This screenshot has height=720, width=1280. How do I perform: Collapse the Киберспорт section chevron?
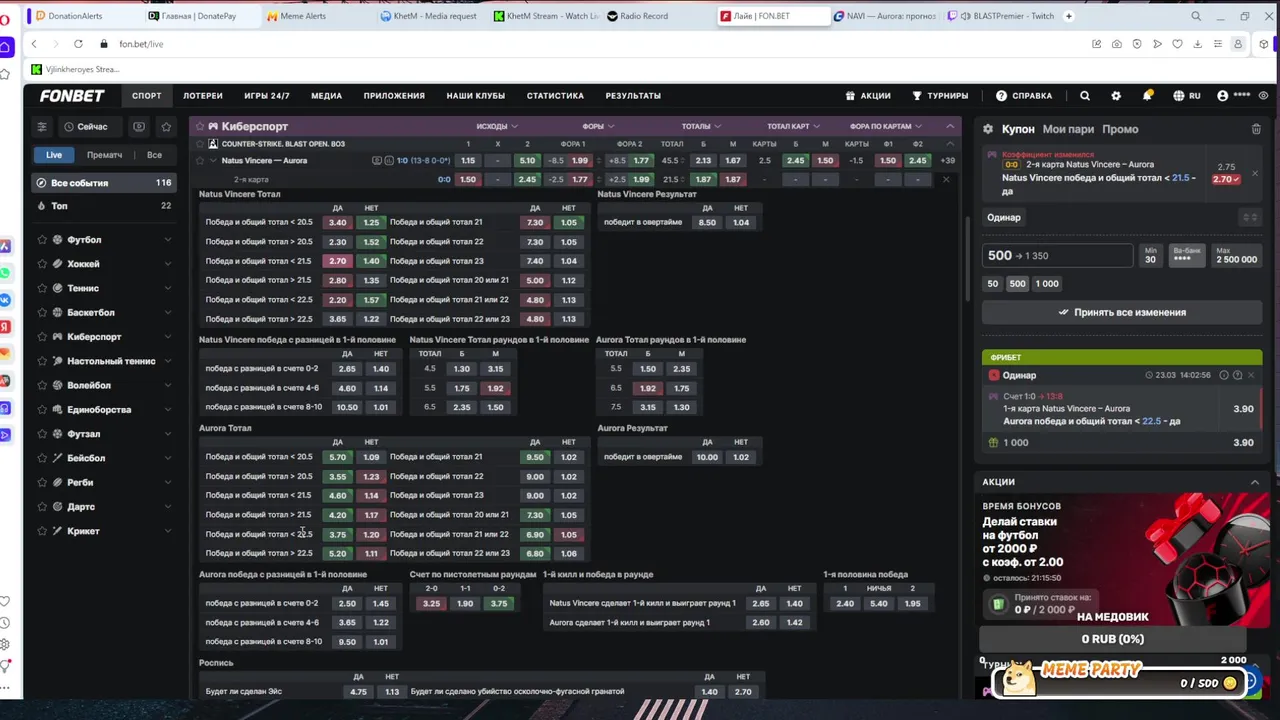[x=949, y=126]
